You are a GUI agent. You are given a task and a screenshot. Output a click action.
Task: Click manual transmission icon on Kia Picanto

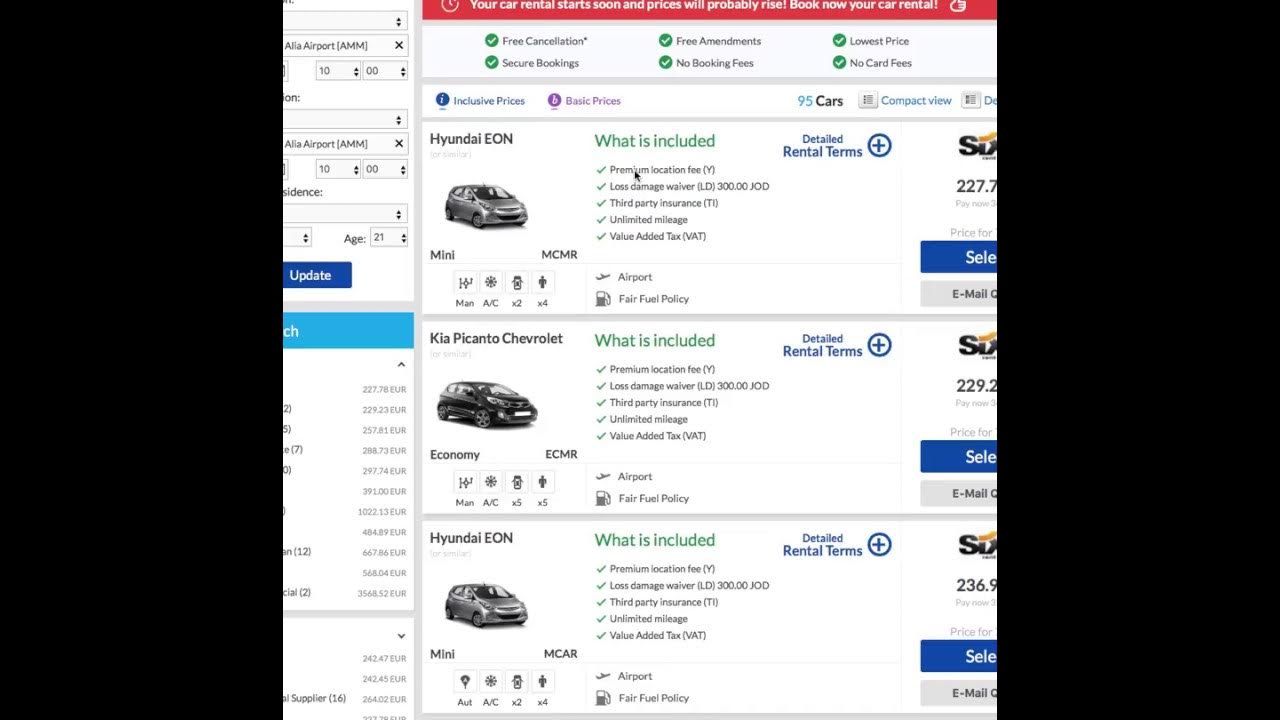click(x=465, y=482)
